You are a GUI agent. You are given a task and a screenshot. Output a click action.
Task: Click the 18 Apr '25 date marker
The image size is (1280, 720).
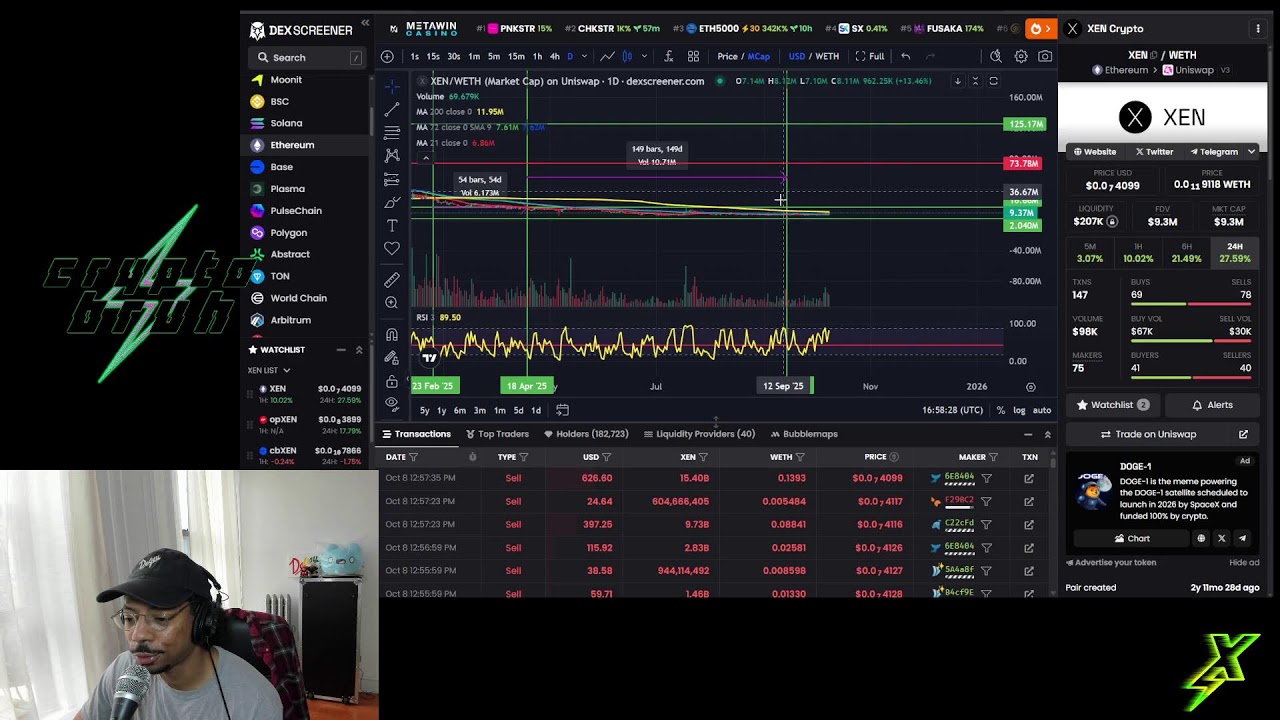pos(526,386)
